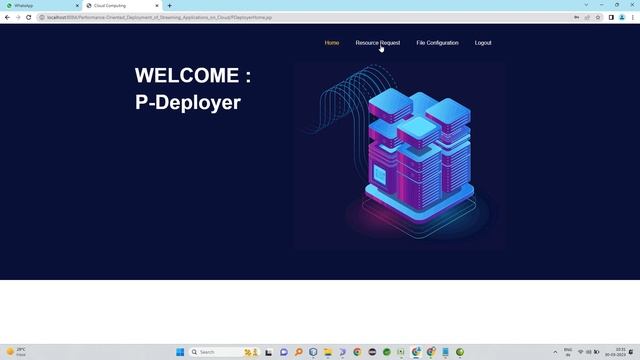640x360 pixels.
Task: Open a new browser tab
Action: pyautogui.click(x=169, y=6)
